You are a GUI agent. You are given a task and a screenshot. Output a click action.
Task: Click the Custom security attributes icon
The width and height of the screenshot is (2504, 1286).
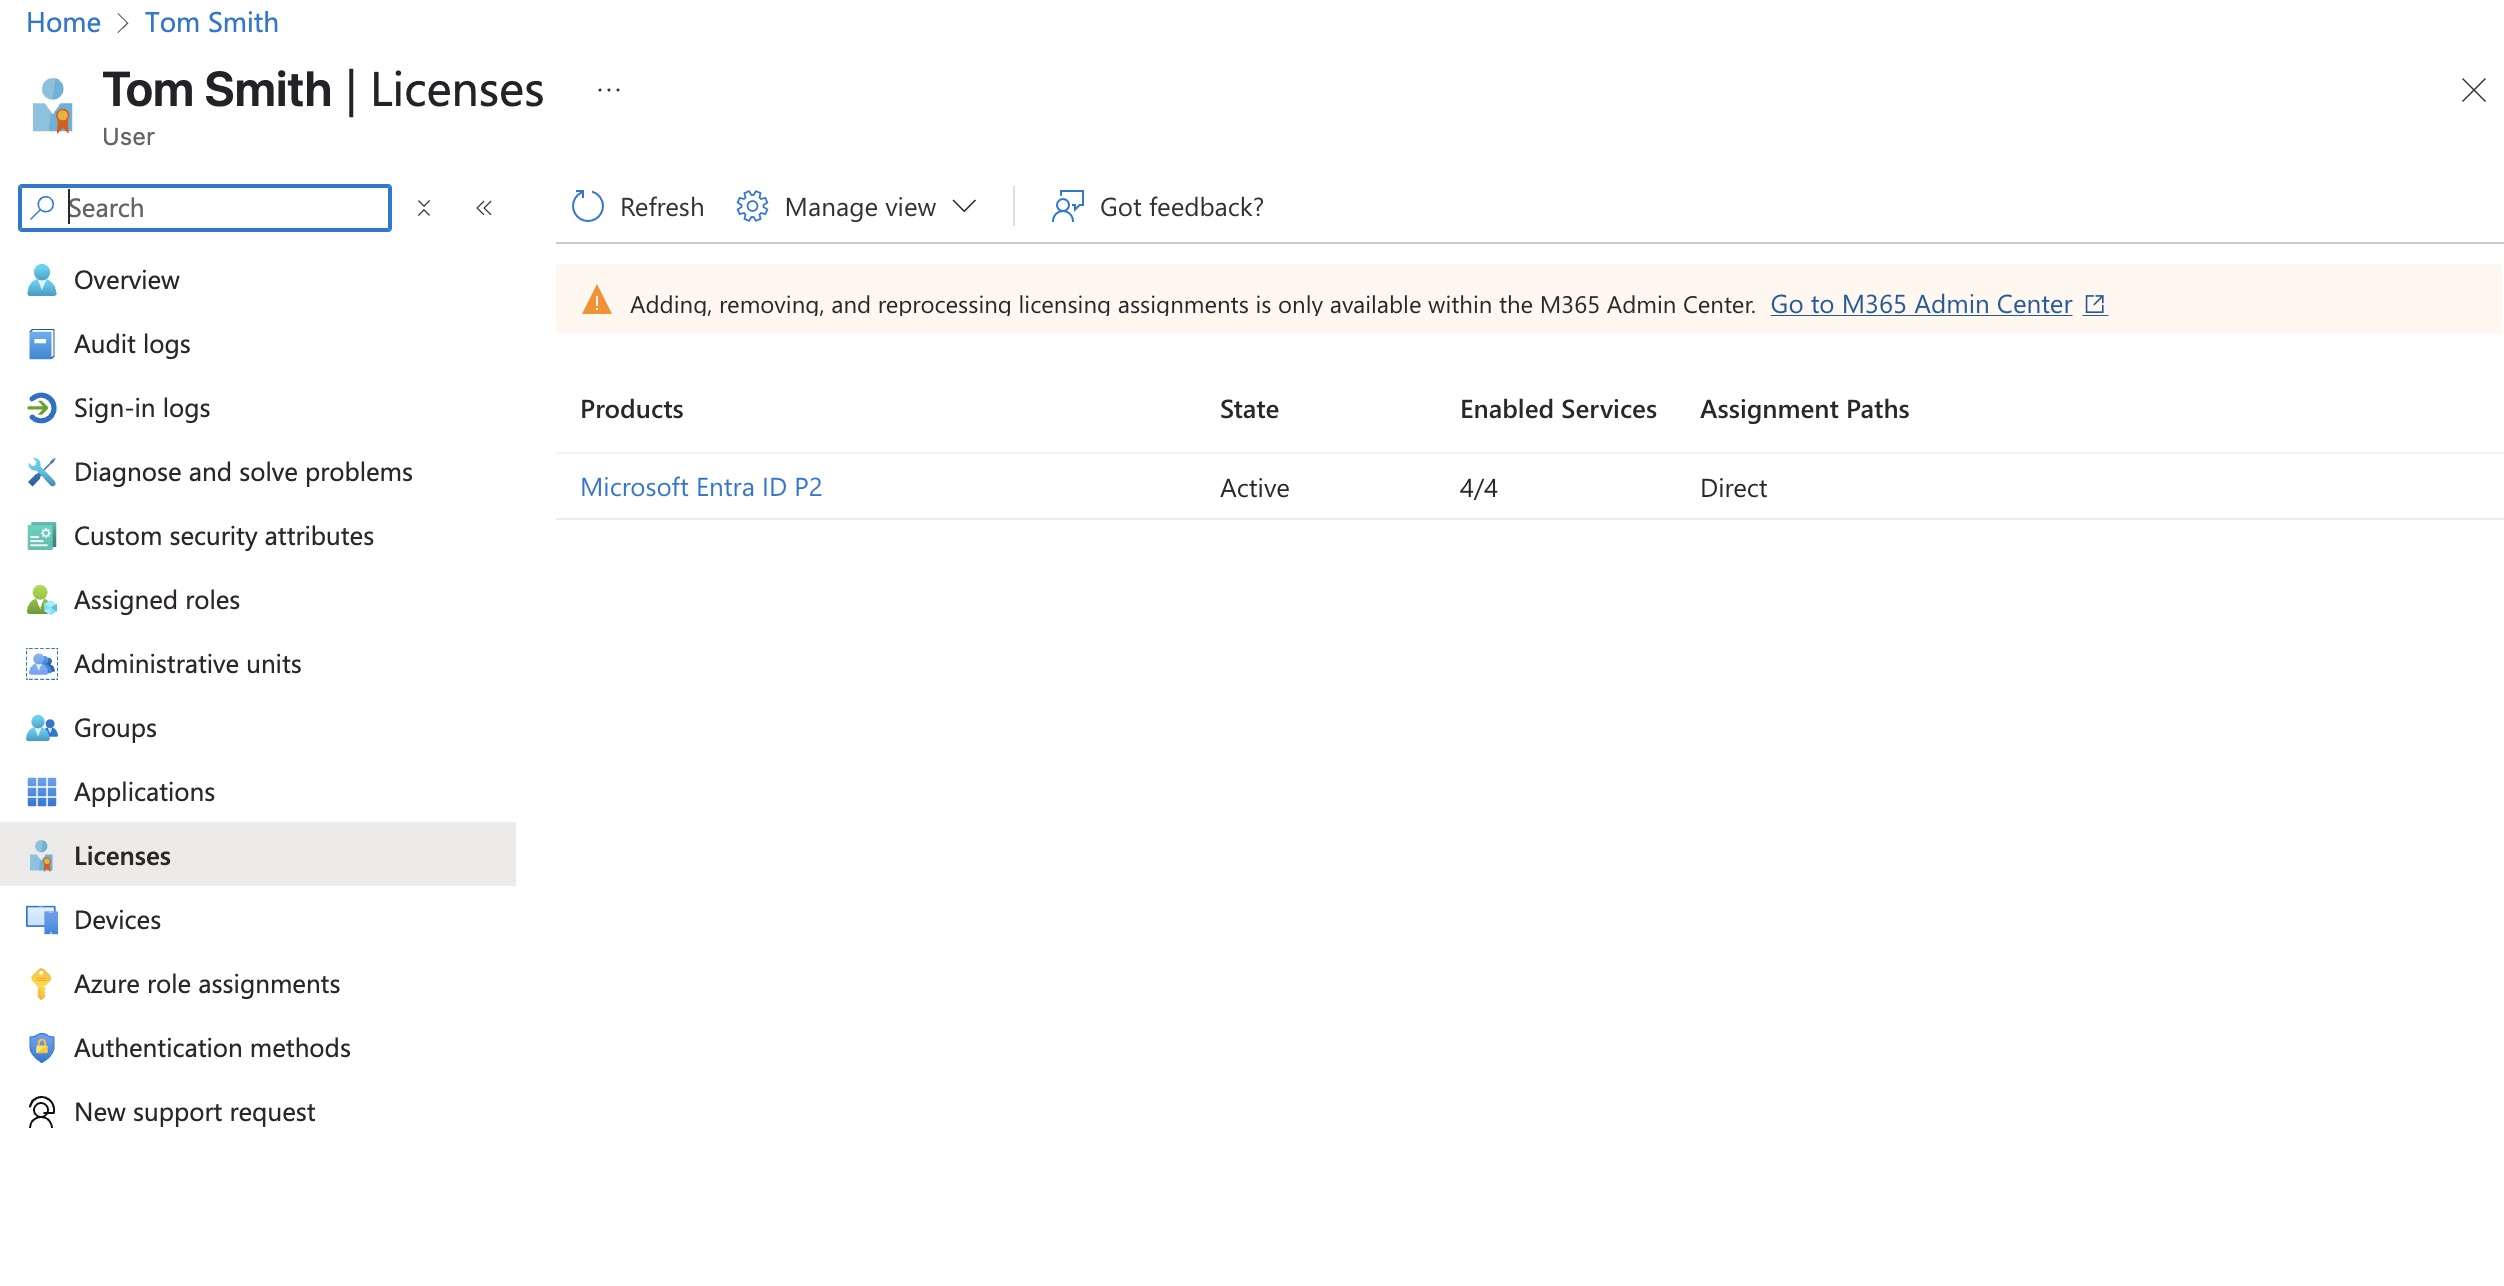click(x=41, y=536)
